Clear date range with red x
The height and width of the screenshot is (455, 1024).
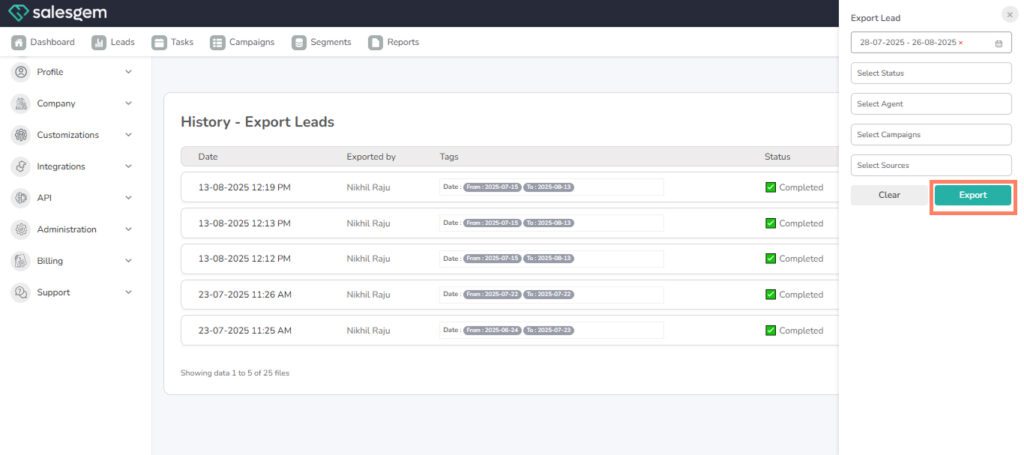tap(961, 43)
